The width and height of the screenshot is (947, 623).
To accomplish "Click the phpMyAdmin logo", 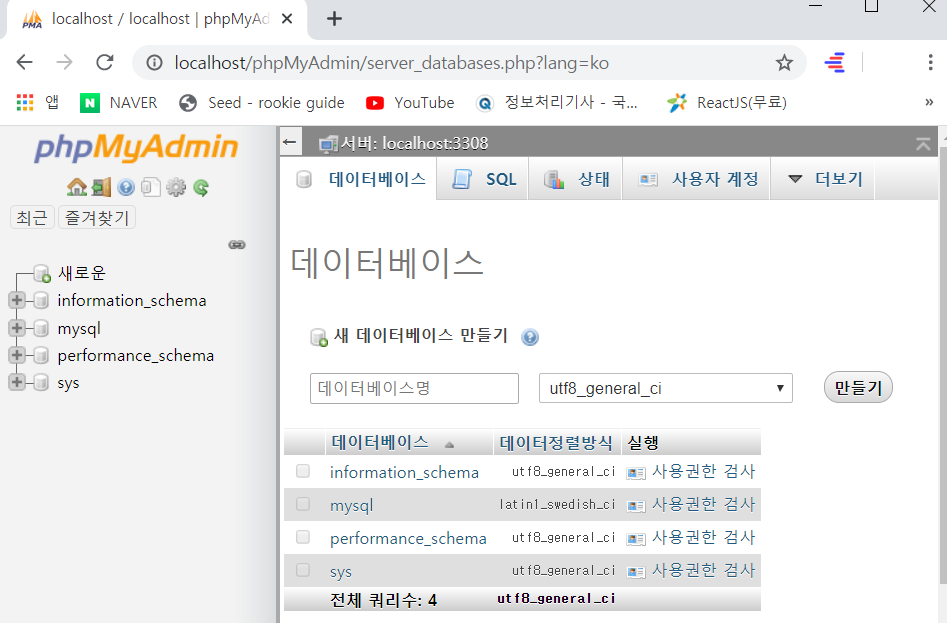I will pyautogui.click(x=137, y=148).
